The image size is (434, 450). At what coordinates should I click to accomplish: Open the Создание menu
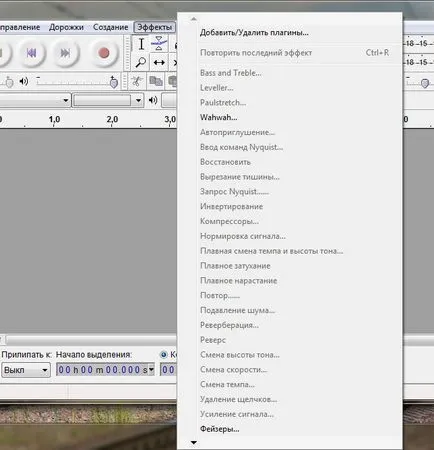tap(110, 27)
